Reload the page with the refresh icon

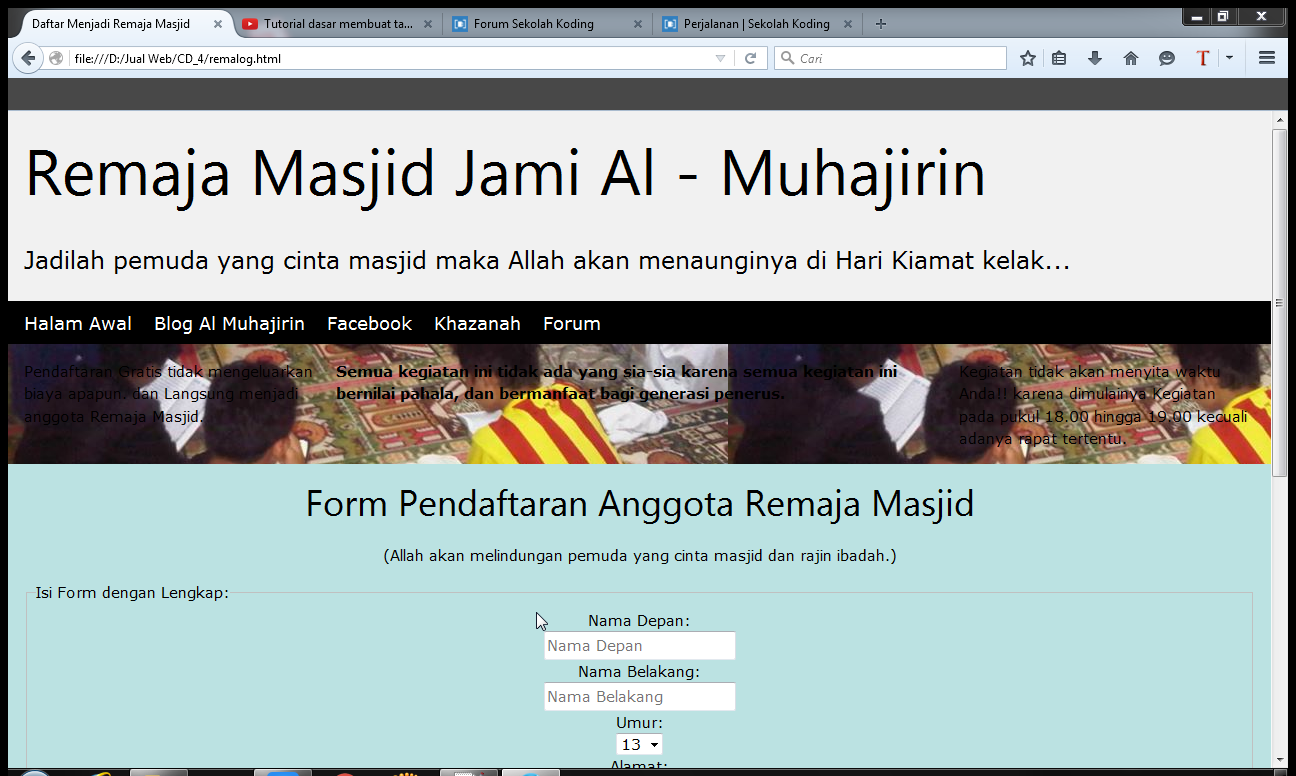coord(750,58)
